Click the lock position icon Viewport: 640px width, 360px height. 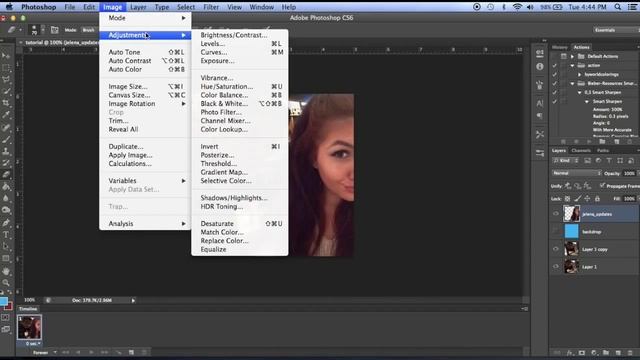pyautogui.click(x=587, y=199)
